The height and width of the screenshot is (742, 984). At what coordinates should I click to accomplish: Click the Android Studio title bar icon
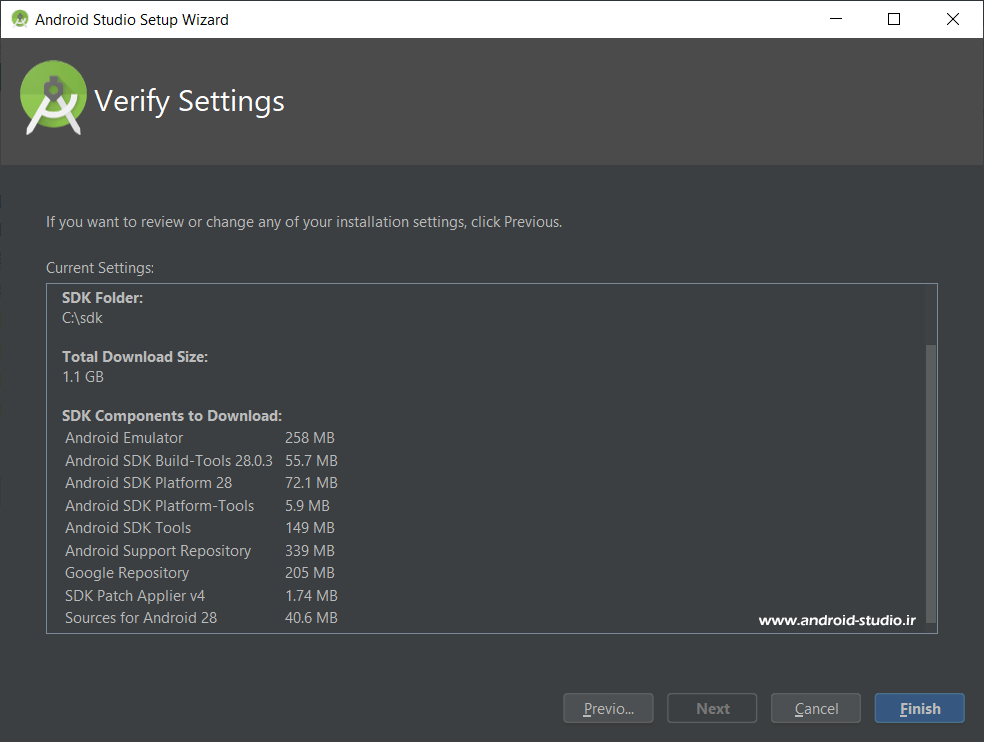coord(20,19)
